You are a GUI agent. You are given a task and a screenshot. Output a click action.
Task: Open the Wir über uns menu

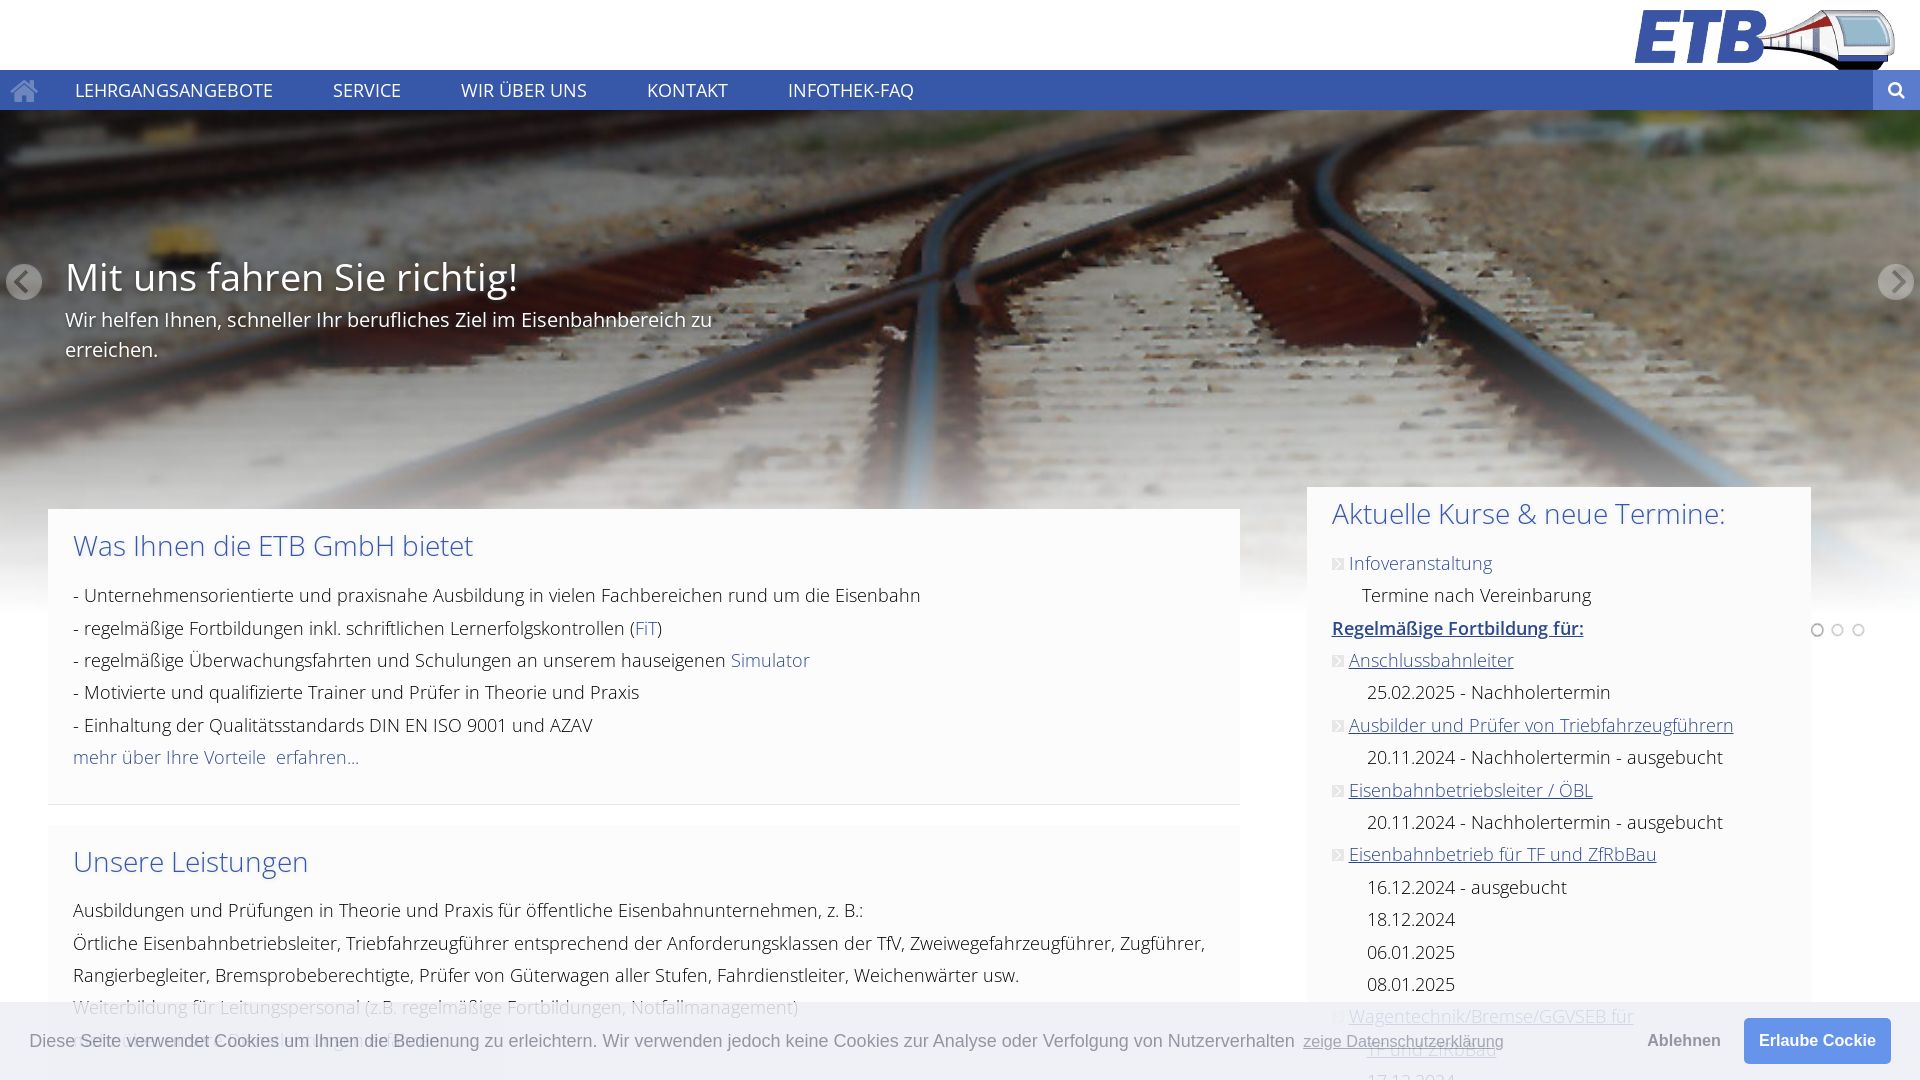coord(524,90)
